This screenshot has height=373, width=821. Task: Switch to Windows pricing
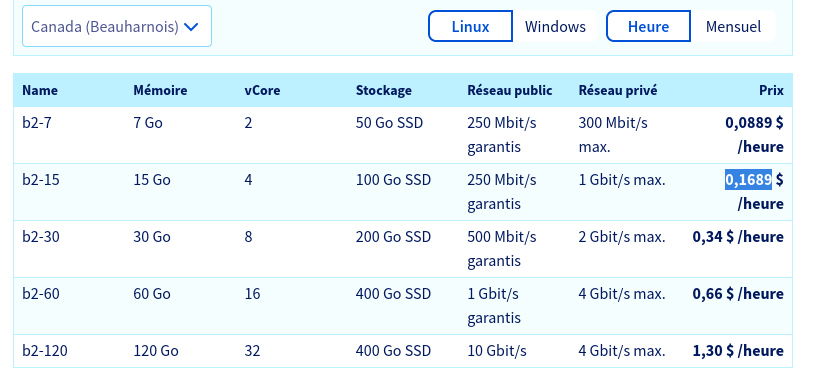pyautogui.click(x=555, y=26)
